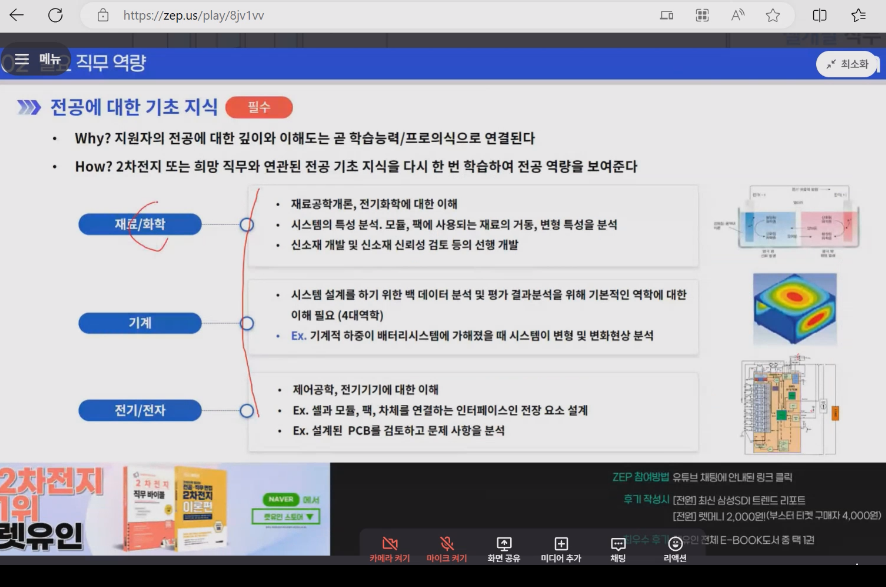Minimize the shared screen with 최소화
The image size is (886, 587).
[x=846, y=64]
